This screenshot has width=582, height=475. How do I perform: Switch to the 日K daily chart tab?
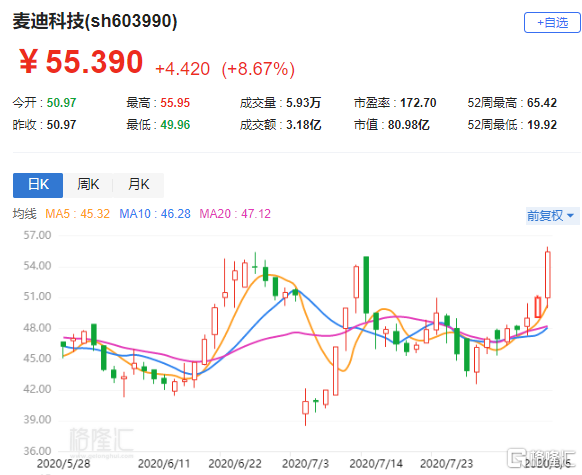tap(38, 185)
